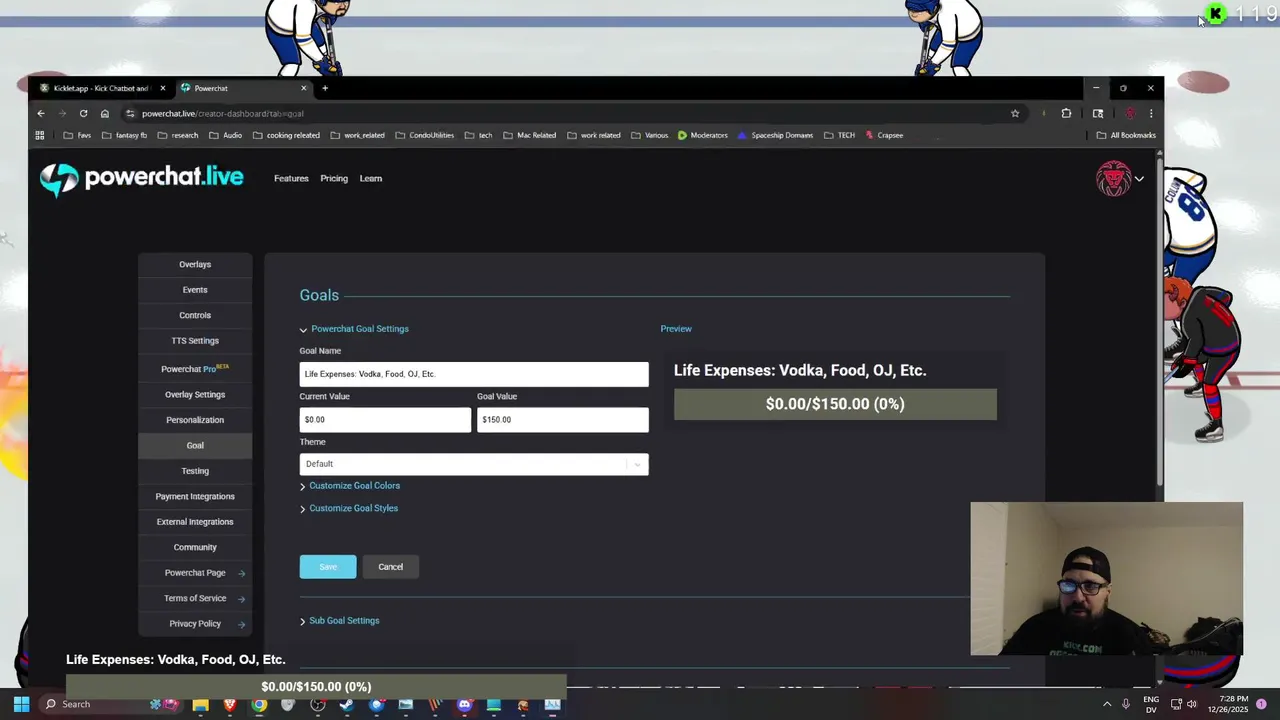Bookmark this page with the star icon

(x=1015, y=113)
